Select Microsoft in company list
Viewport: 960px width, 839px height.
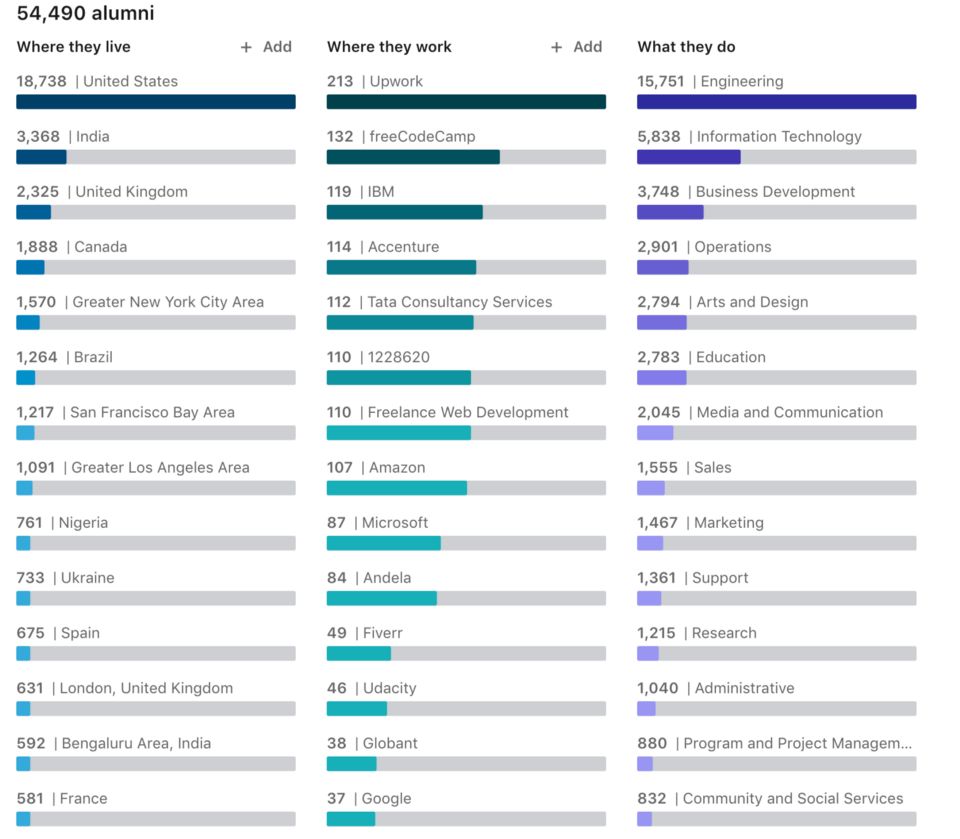[465, 542]
